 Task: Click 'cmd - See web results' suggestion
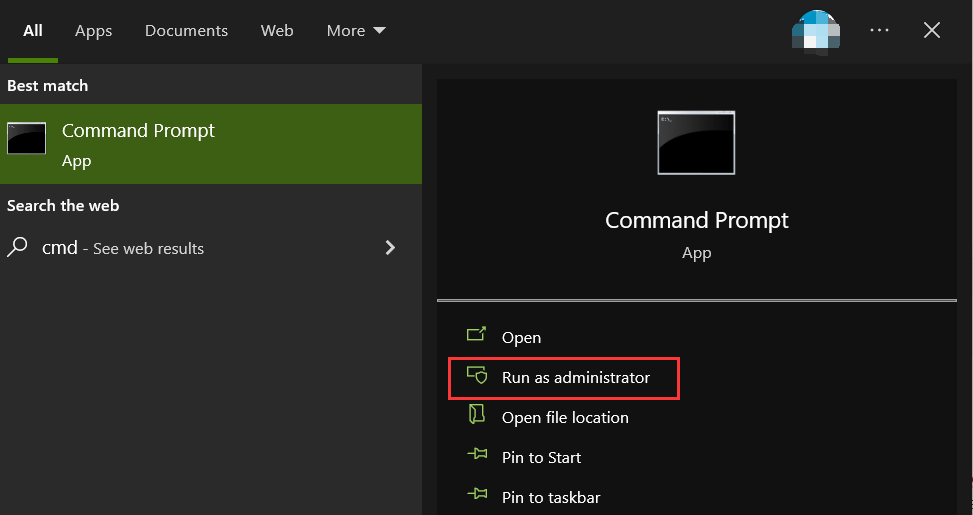tap(211, 248)
